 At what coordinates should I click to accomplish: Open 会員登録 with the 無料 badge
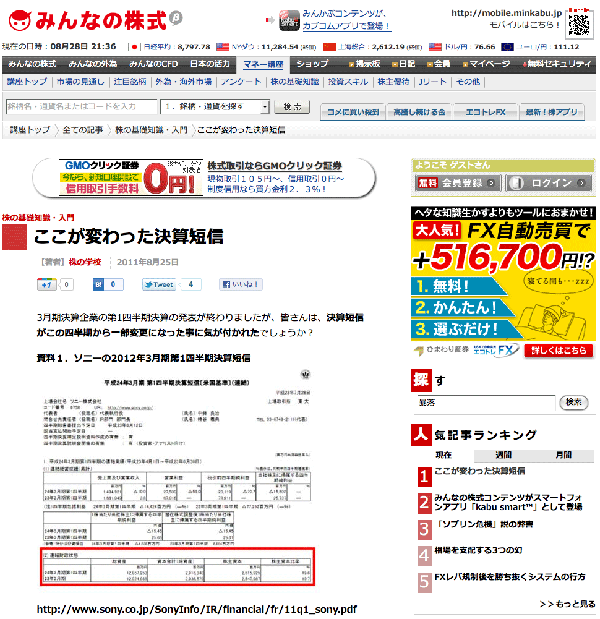pos(450,183)
